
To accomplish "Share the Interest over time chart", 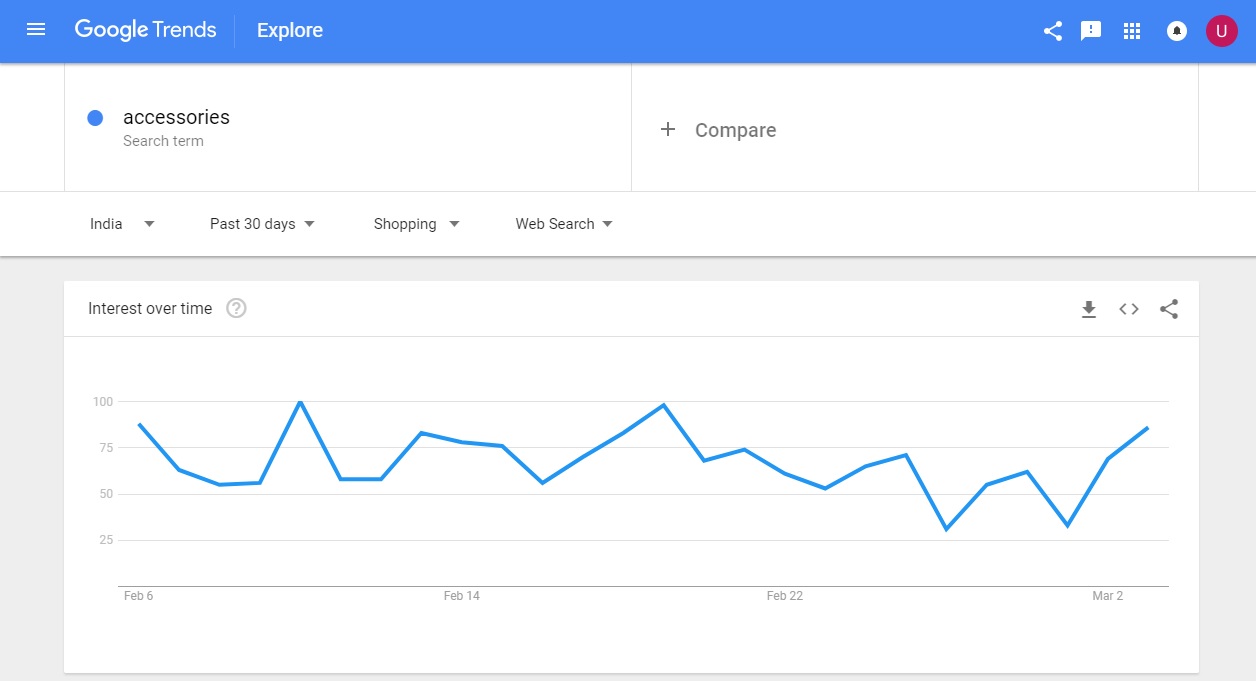I will (x=1169, y=309).
